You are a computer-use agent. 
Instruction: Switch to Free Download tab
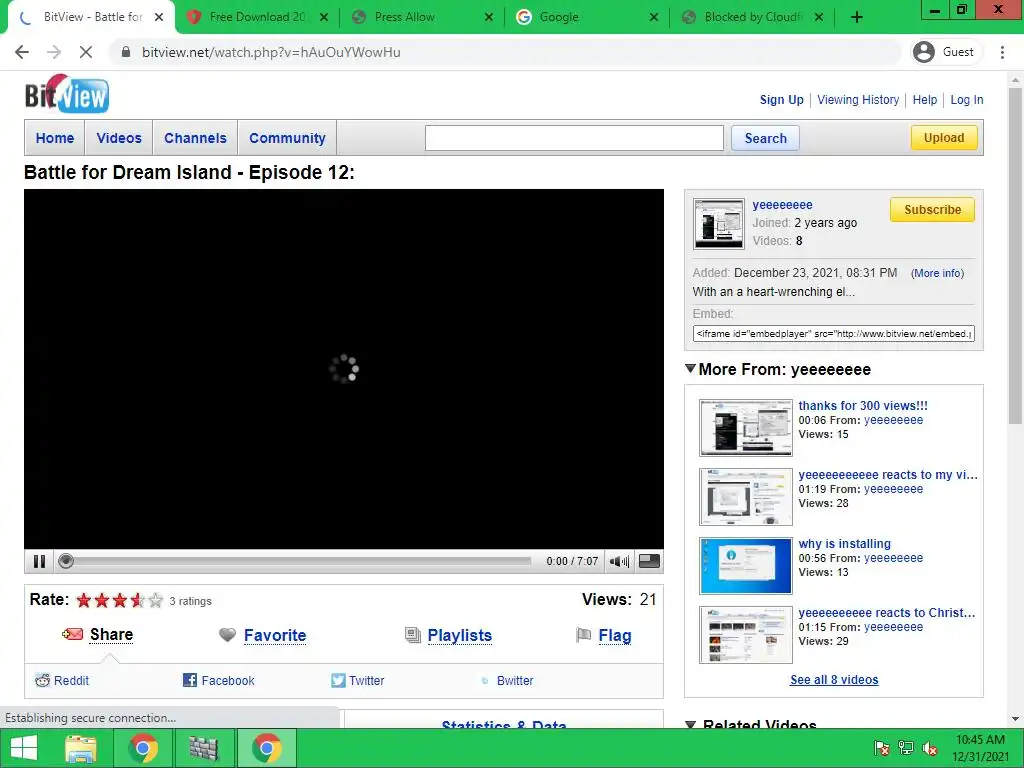tap(258, 17)
